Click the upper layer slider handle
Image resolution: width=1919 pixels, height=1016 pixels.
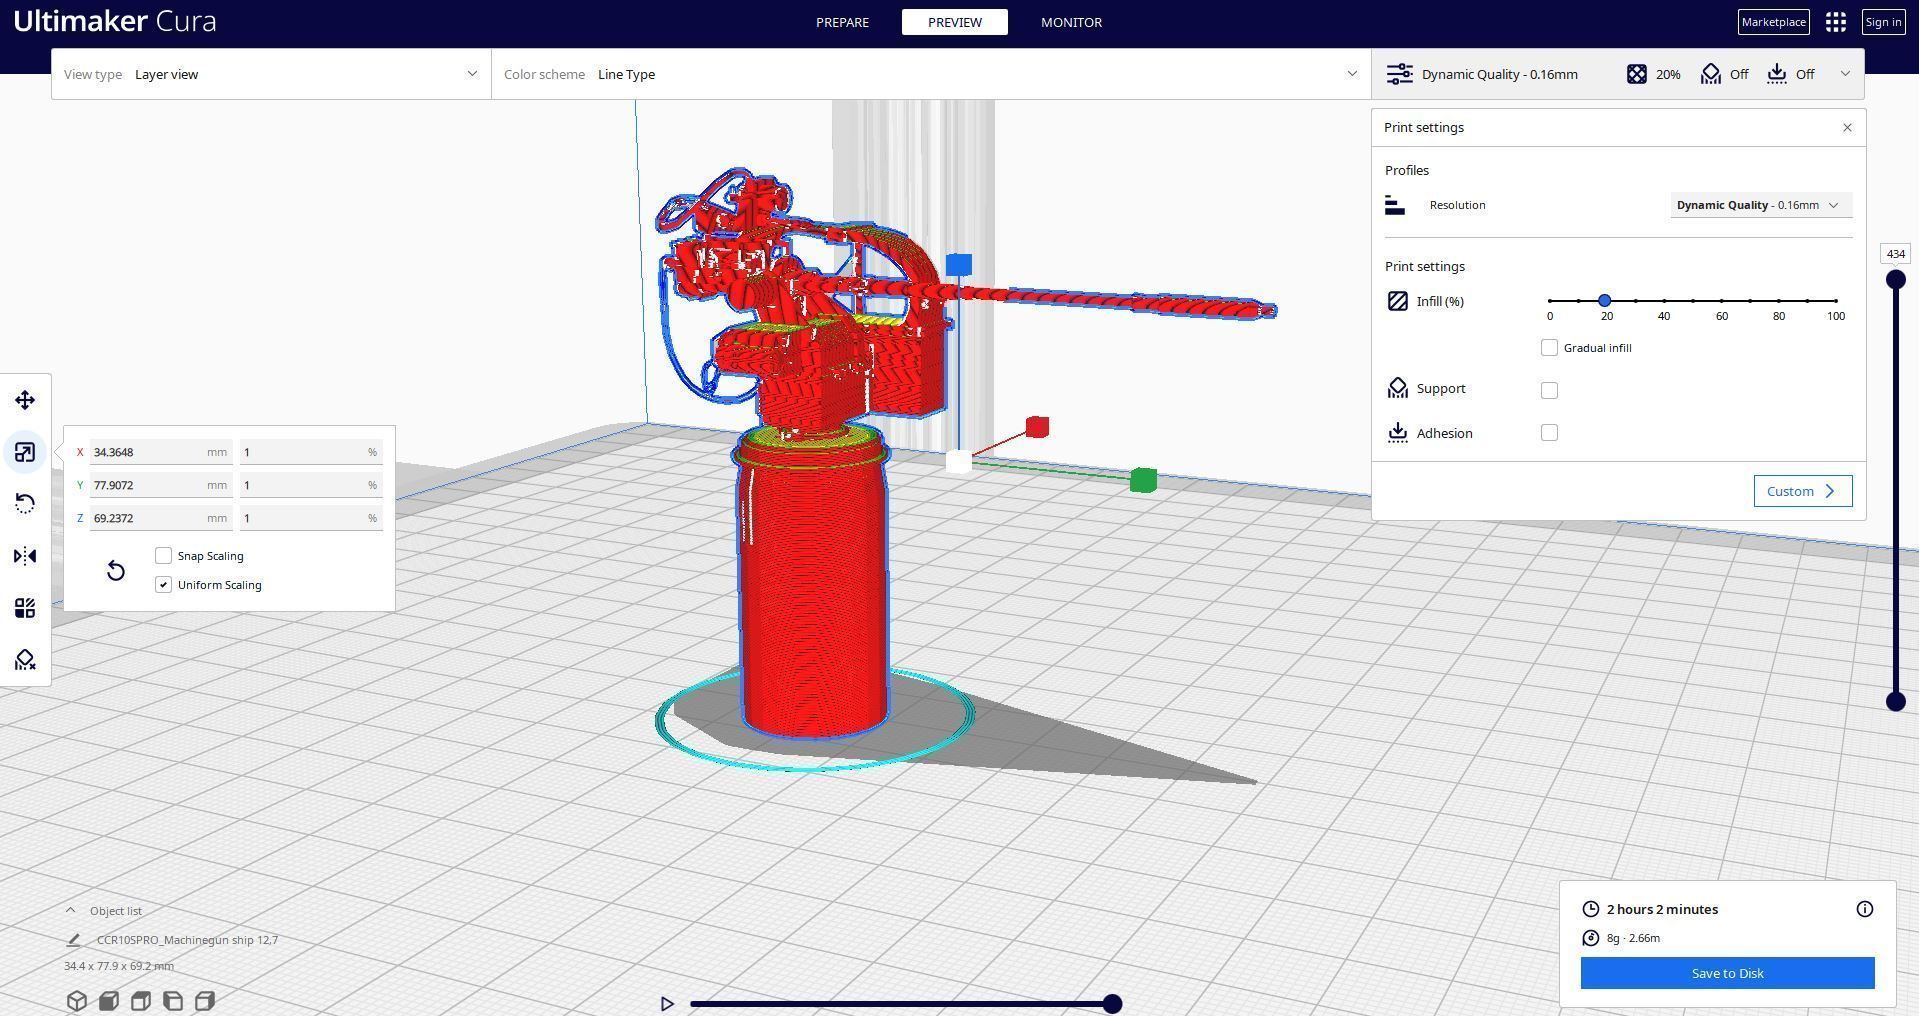tap(1895, 280)
